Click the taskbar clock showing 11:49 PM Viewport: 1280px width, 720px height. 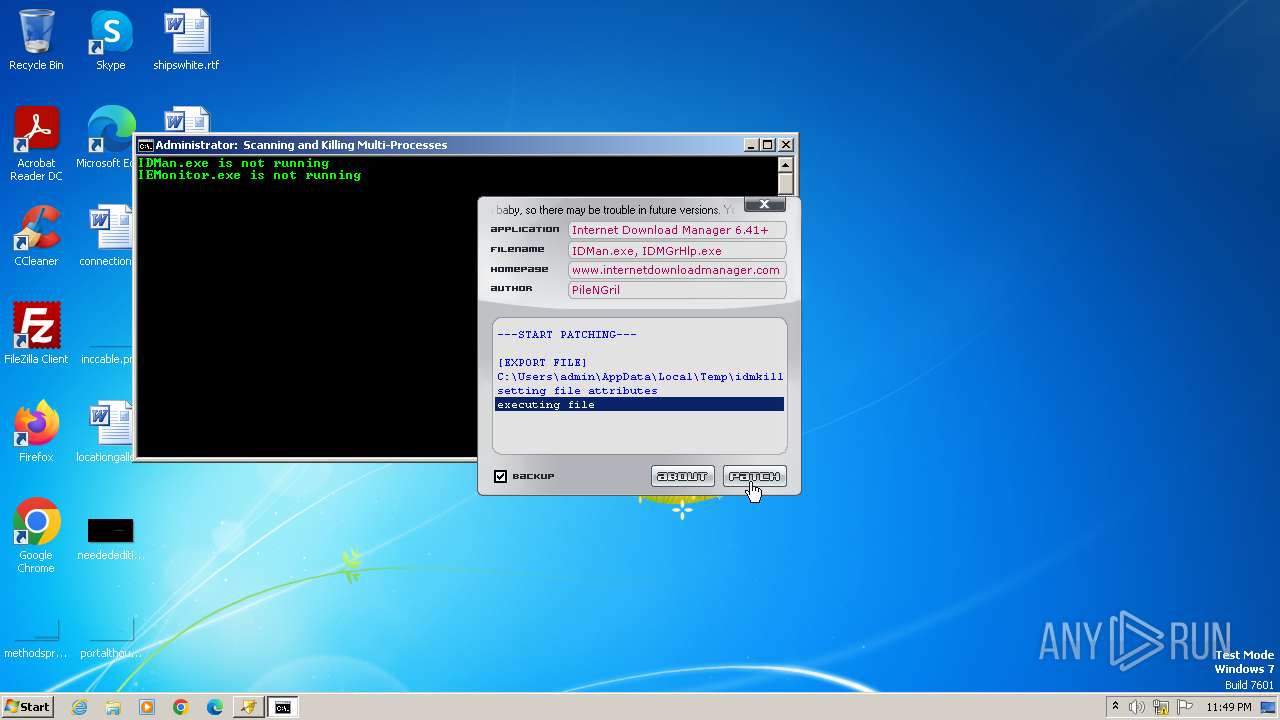coord(1228,707)
